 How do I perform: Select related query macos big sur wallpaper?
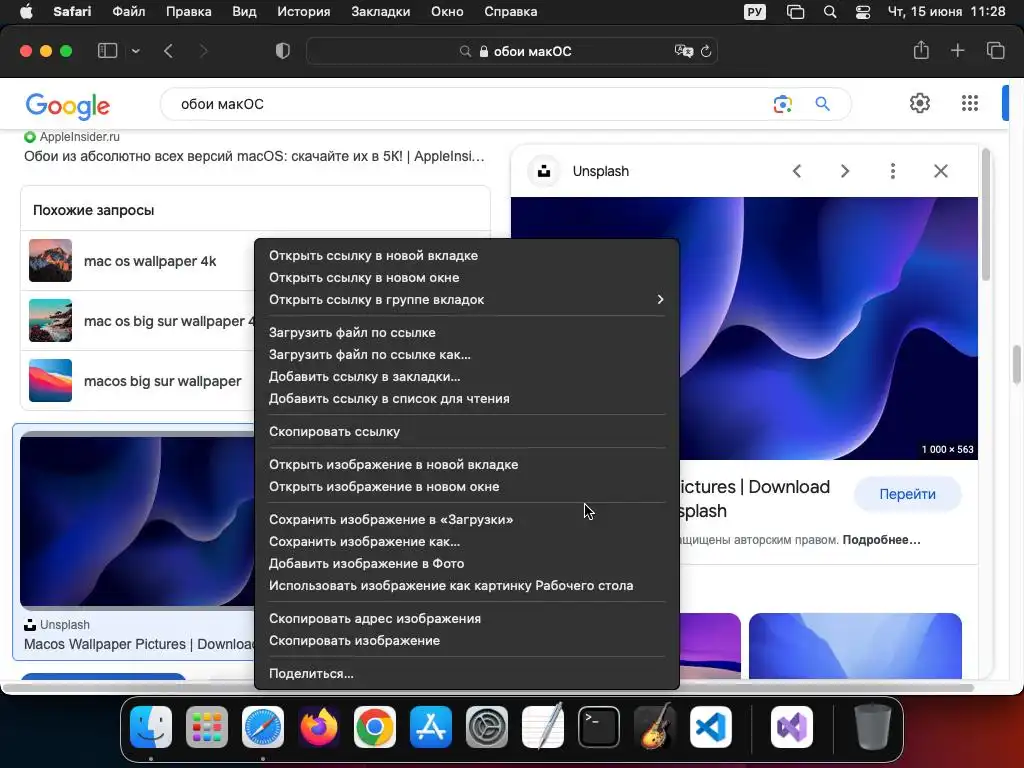coord(163,381)
